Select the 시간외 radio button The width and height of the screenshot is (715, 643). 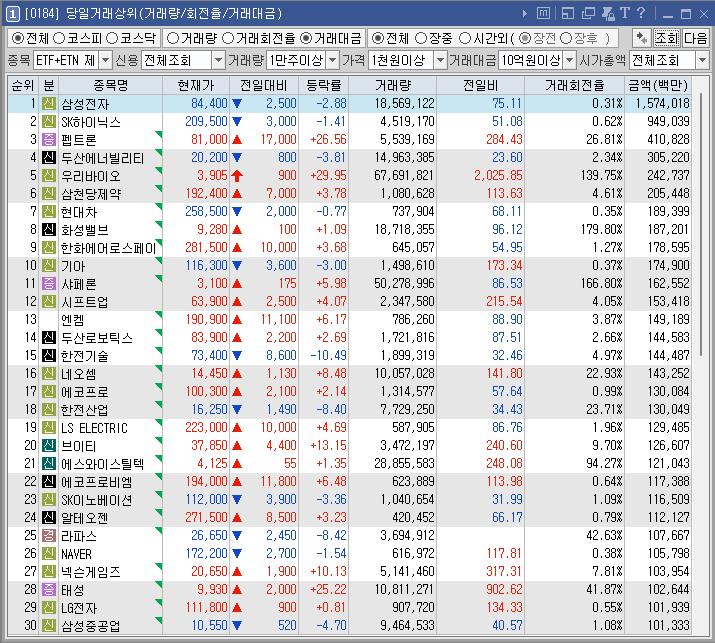click(464, 38)
